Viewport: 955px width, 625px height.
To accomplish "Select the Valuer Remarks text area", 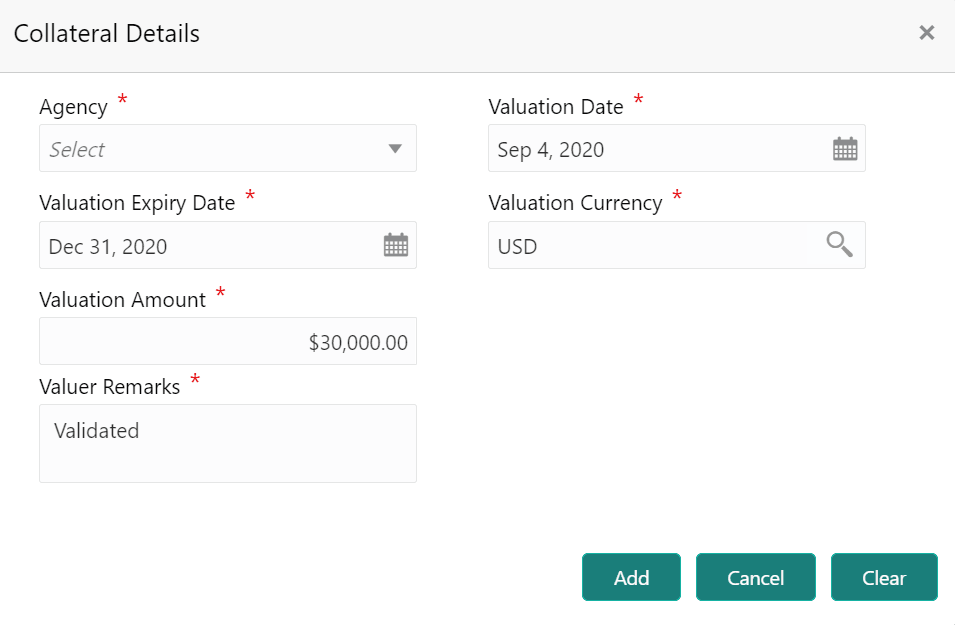I will (227, 443).
